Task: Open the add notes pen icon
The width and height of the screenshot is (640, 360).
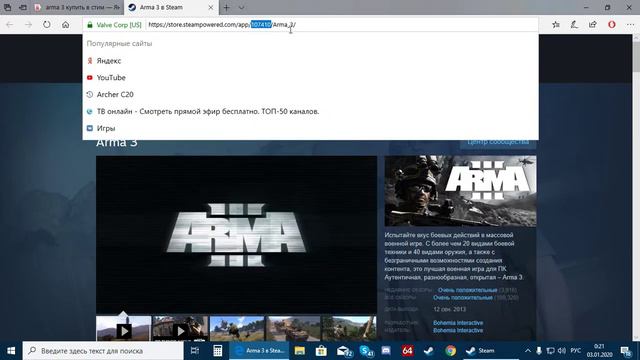Action: pyautogui.click(x=574, y=24)
